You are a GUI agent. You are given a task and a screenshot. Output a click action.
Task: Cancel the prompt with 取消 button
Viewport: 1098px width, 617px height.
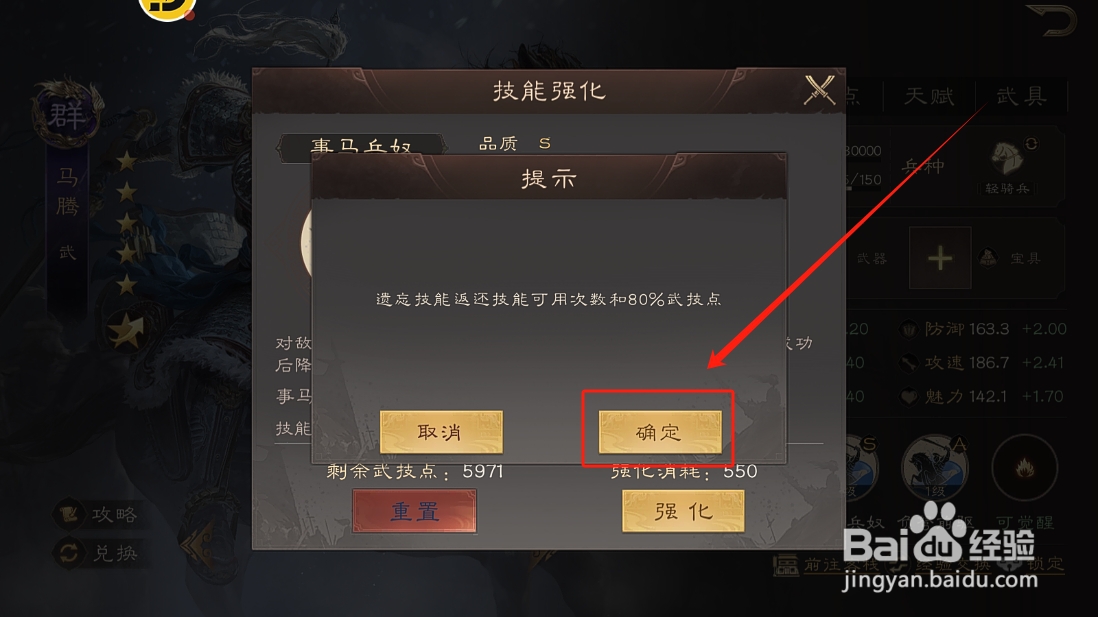pyautogui.click(x=441, y=431)
